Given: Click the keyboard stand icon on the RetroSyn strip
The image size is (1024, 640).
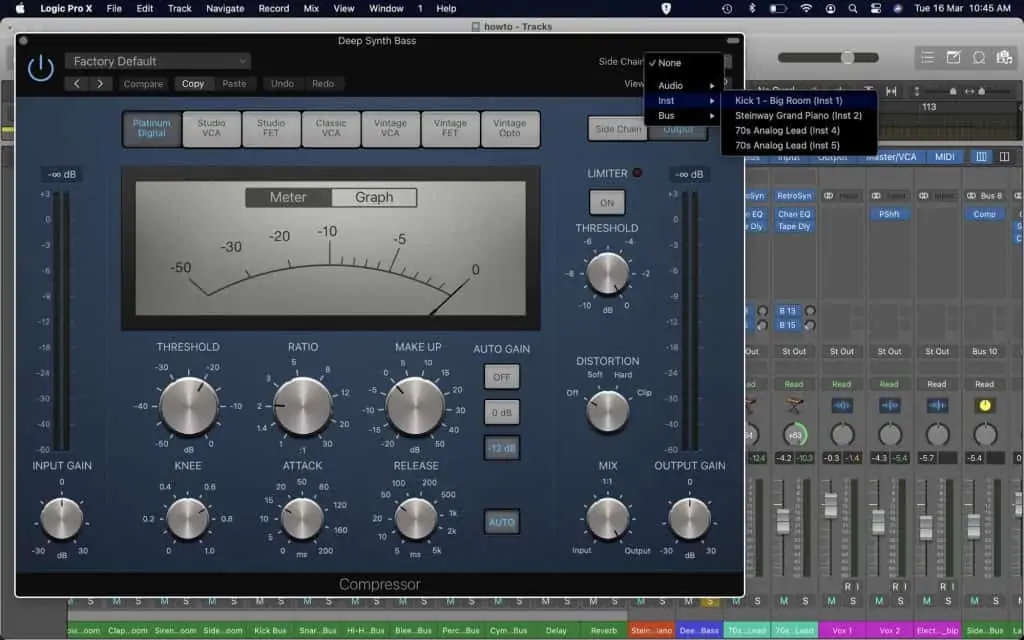Looking at the screenshot, I should coord(794,406).
